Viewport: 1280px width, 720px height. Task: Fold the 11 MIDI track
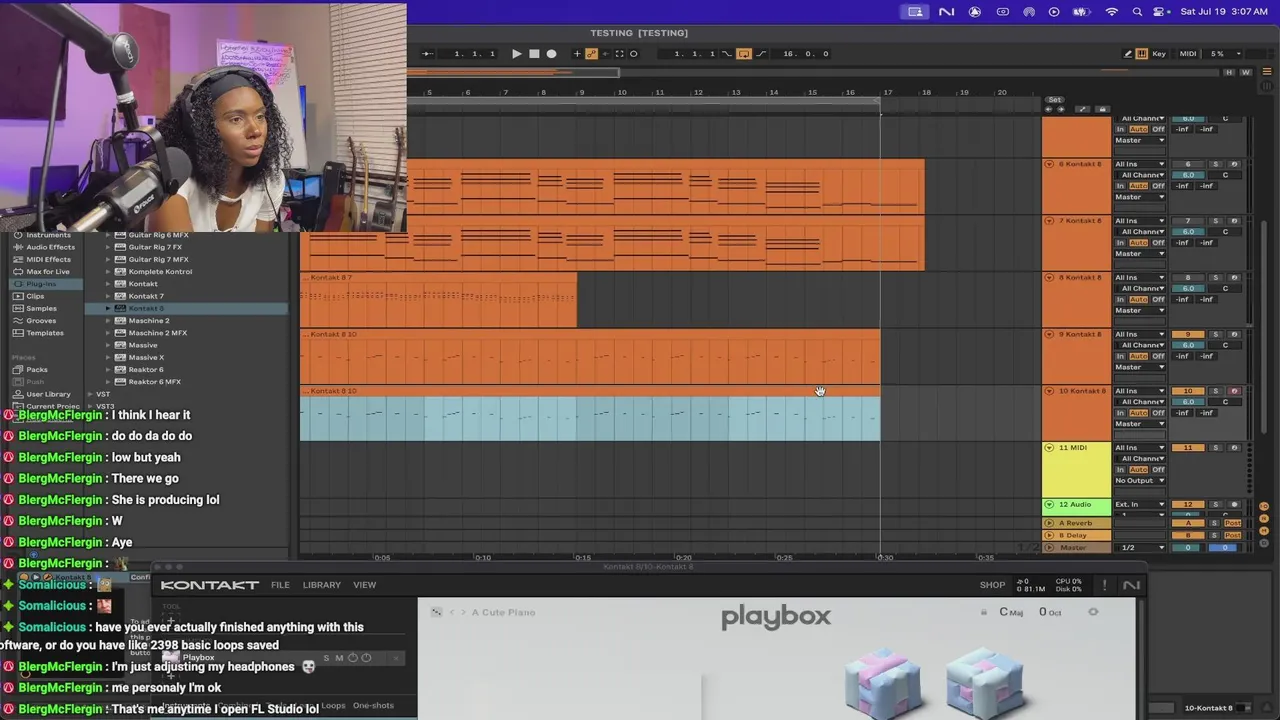(1049, 447)
